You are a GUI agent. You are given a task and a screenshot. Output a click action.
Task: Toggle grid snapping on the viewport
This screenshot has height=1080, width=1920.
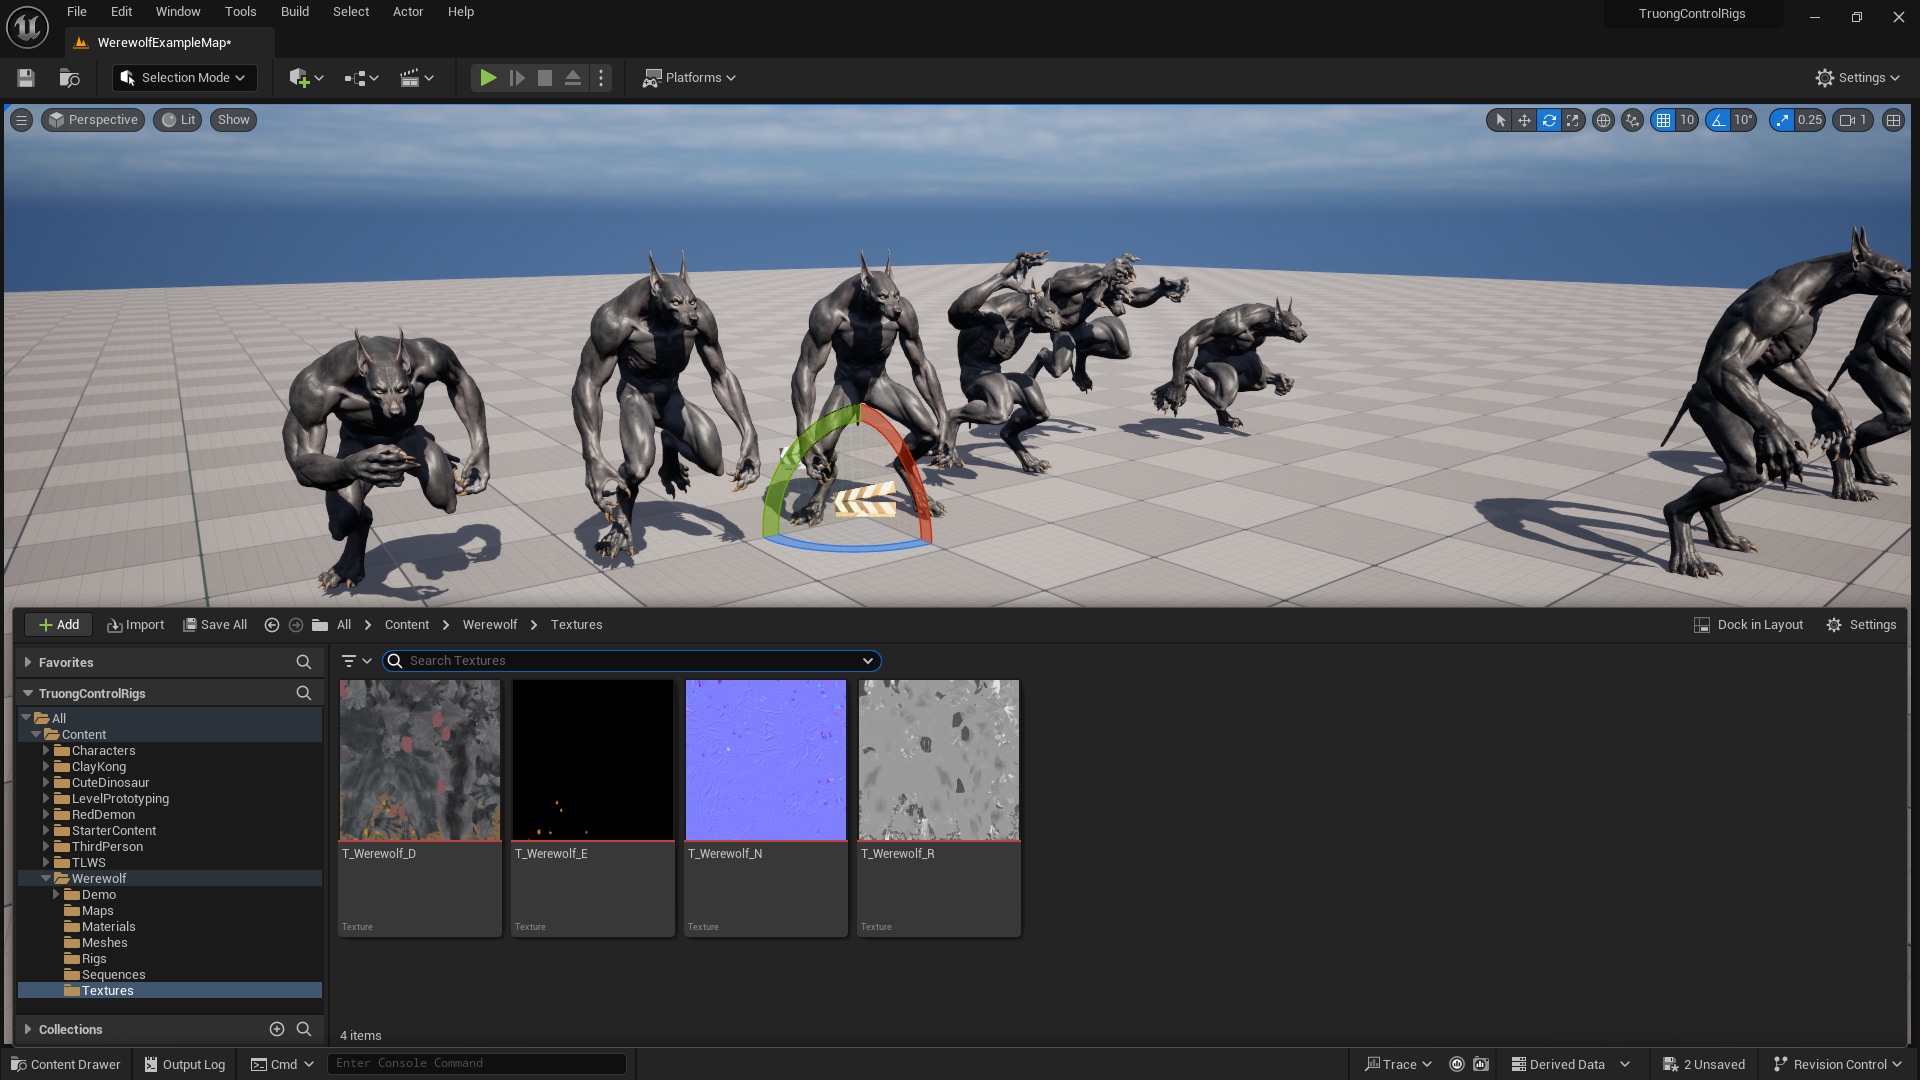click(x=1663, y=120)
